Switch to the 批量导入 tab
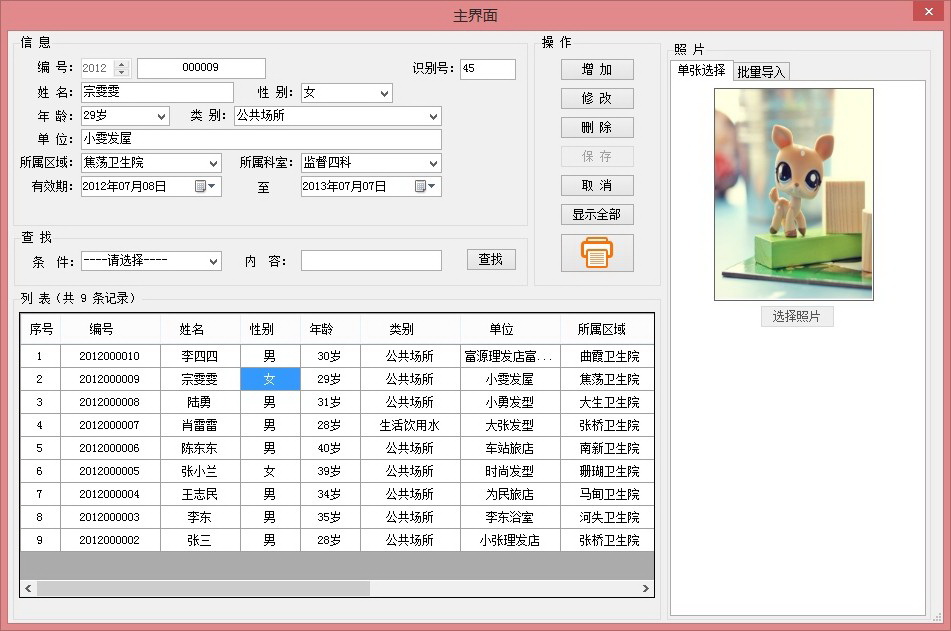951x631 pixels. click(761, 72)
